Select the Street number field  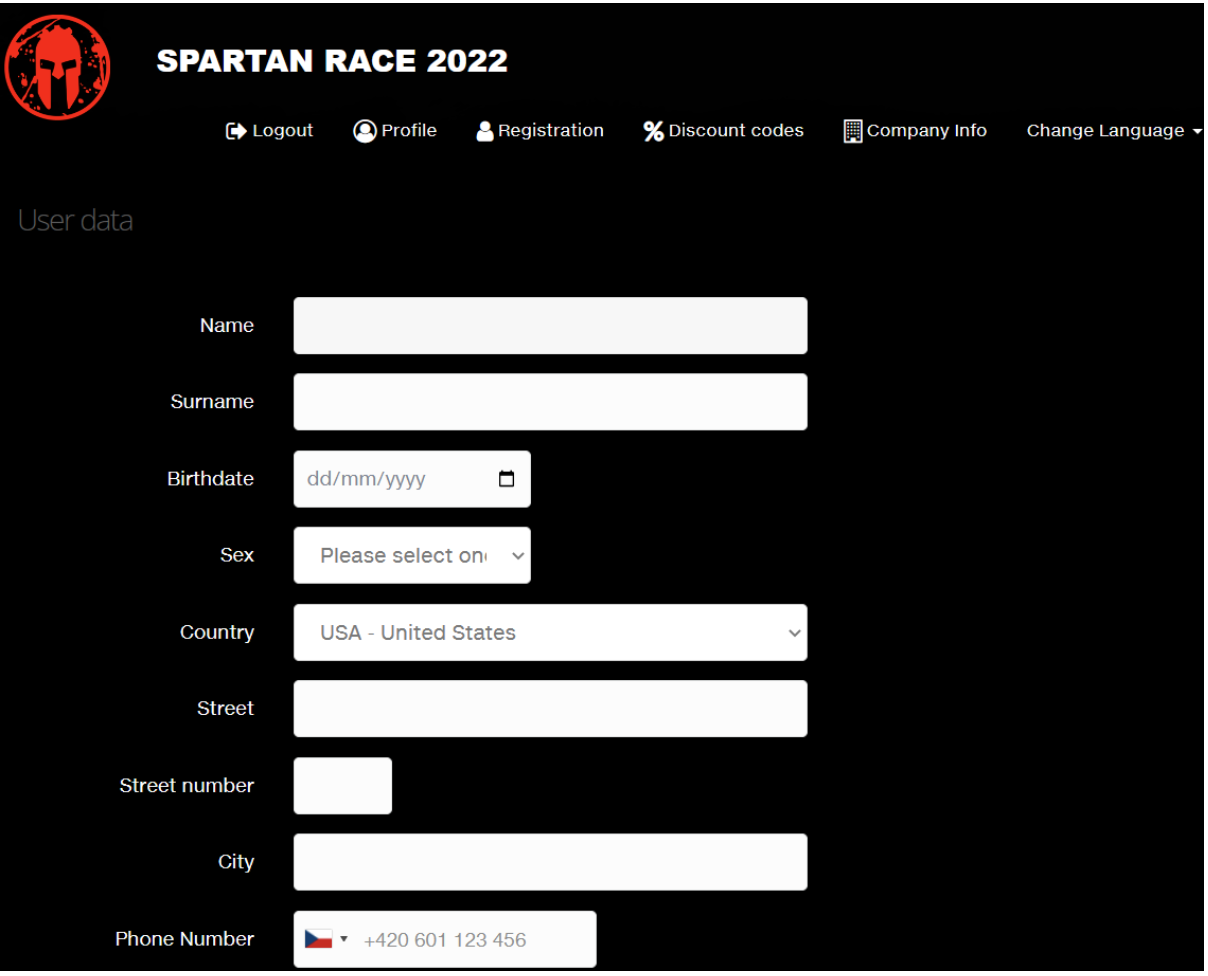tap(342, 786)
